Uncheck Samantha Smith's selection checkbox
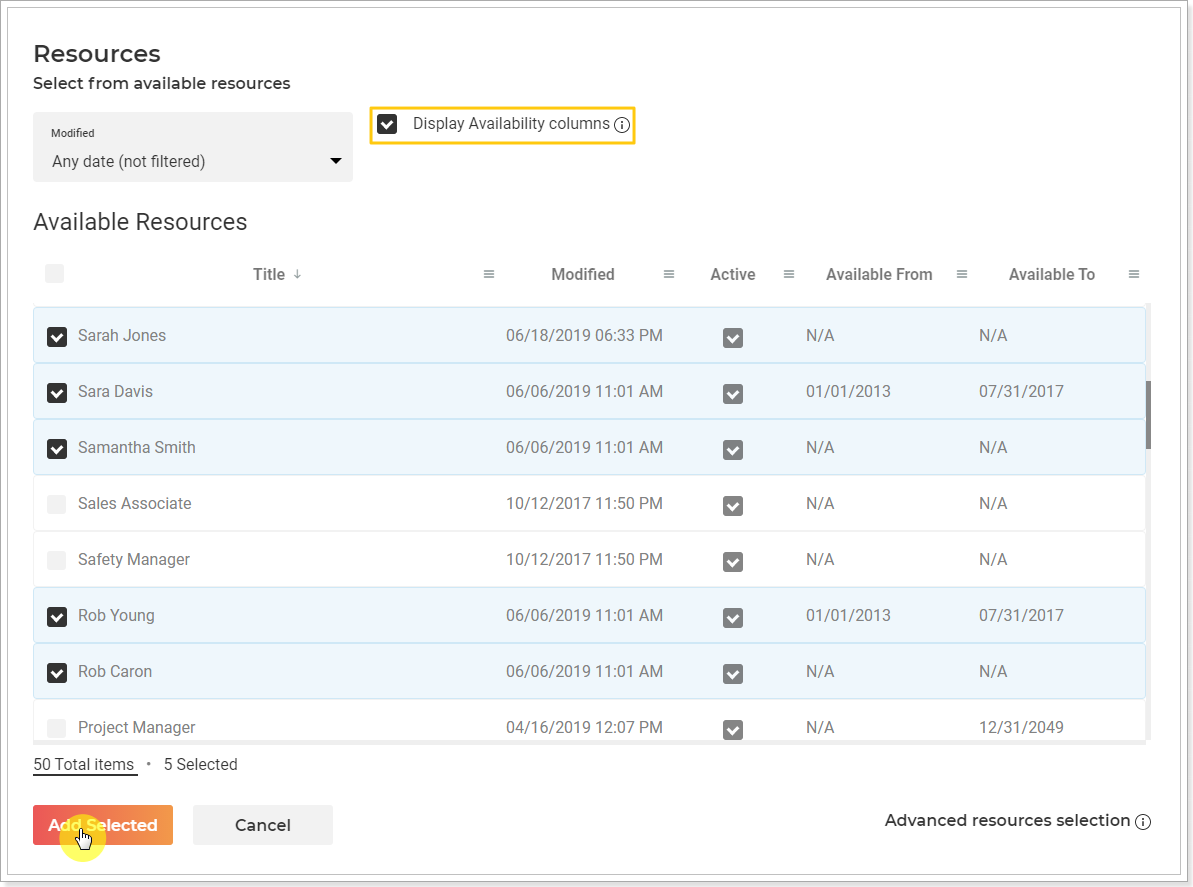The height and width of the screenshot is (887, 1193). tap(57, 449)
